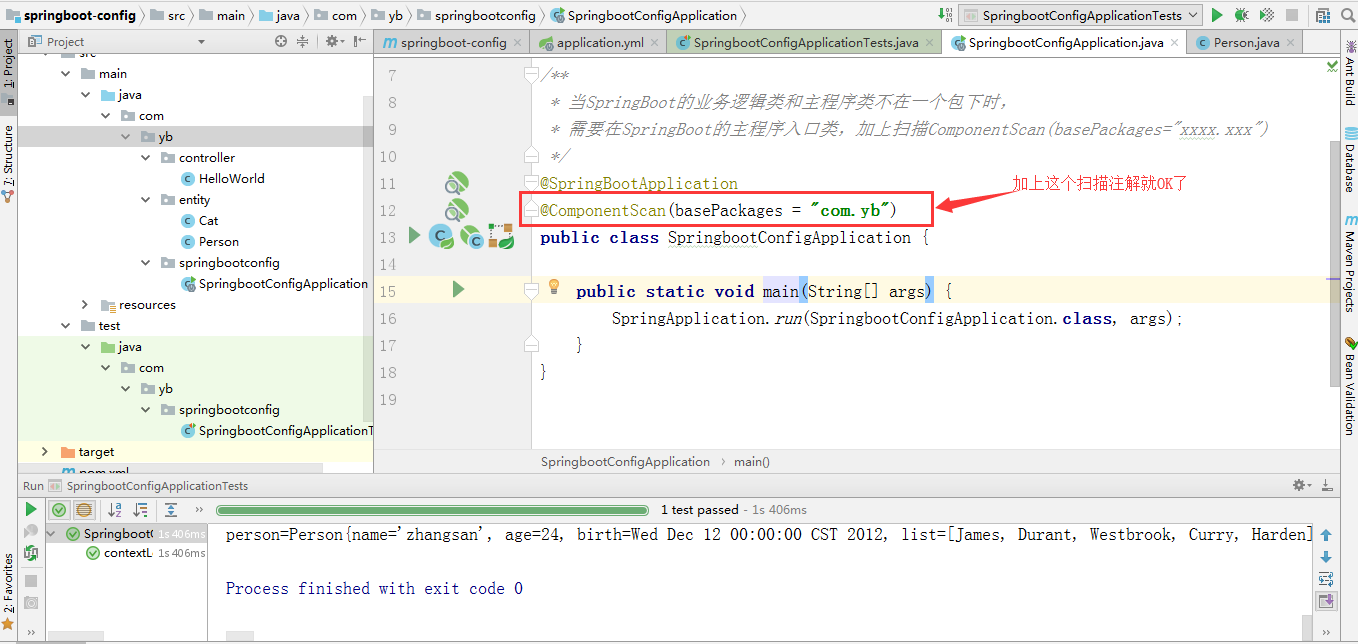Expand the target folder
Viewport: 1358px width, 644px height.
pos(46,451)
